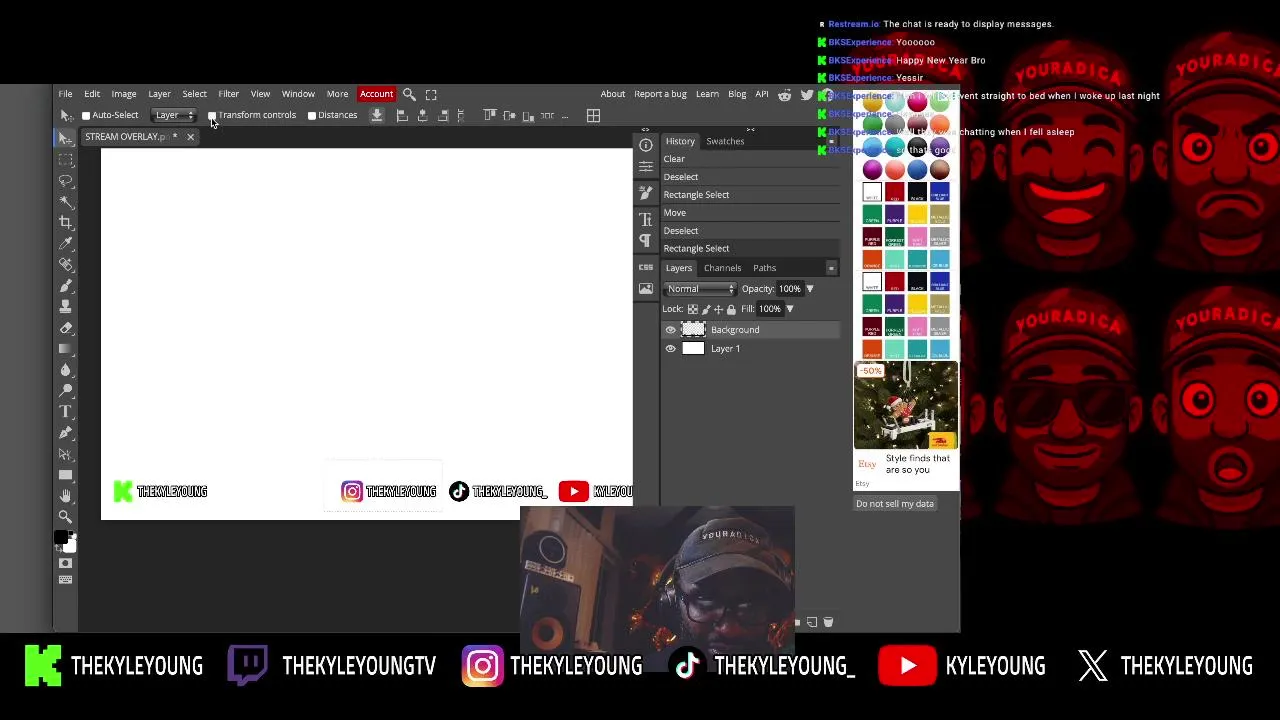Select the Hand tool

pos(66,495)
